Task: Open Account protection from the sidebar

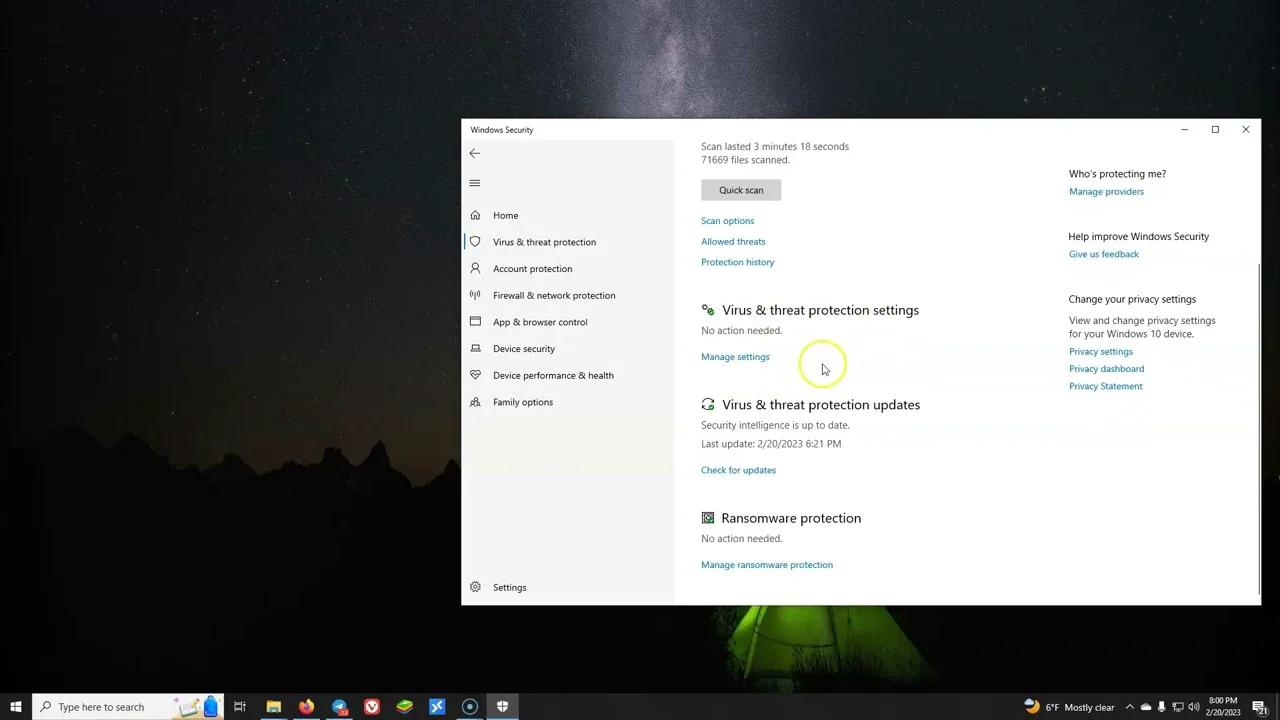Action: pos(532,268)
